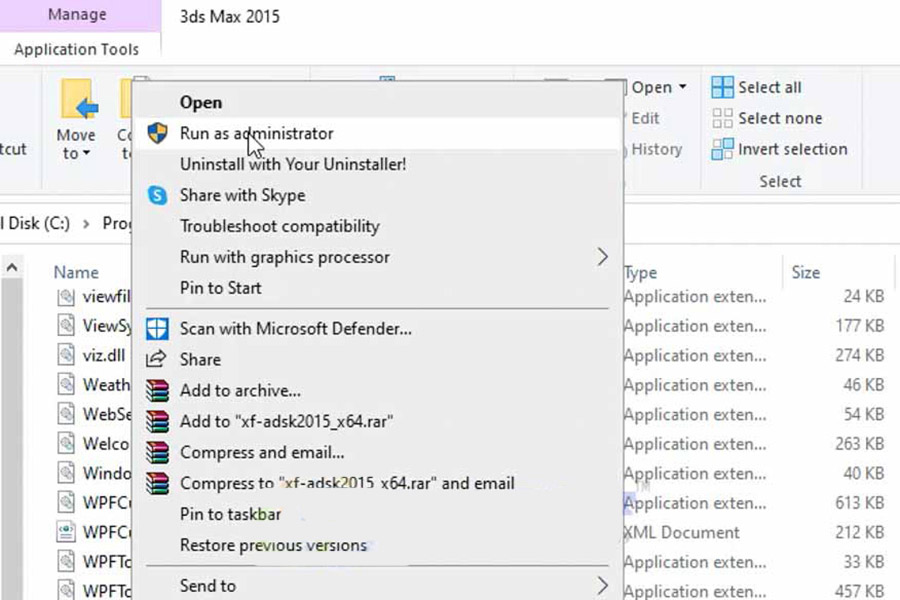The width and height of the screenshot is (900, 600).
Task: Click the file icon beside Weath
Action: coord(66,384)
